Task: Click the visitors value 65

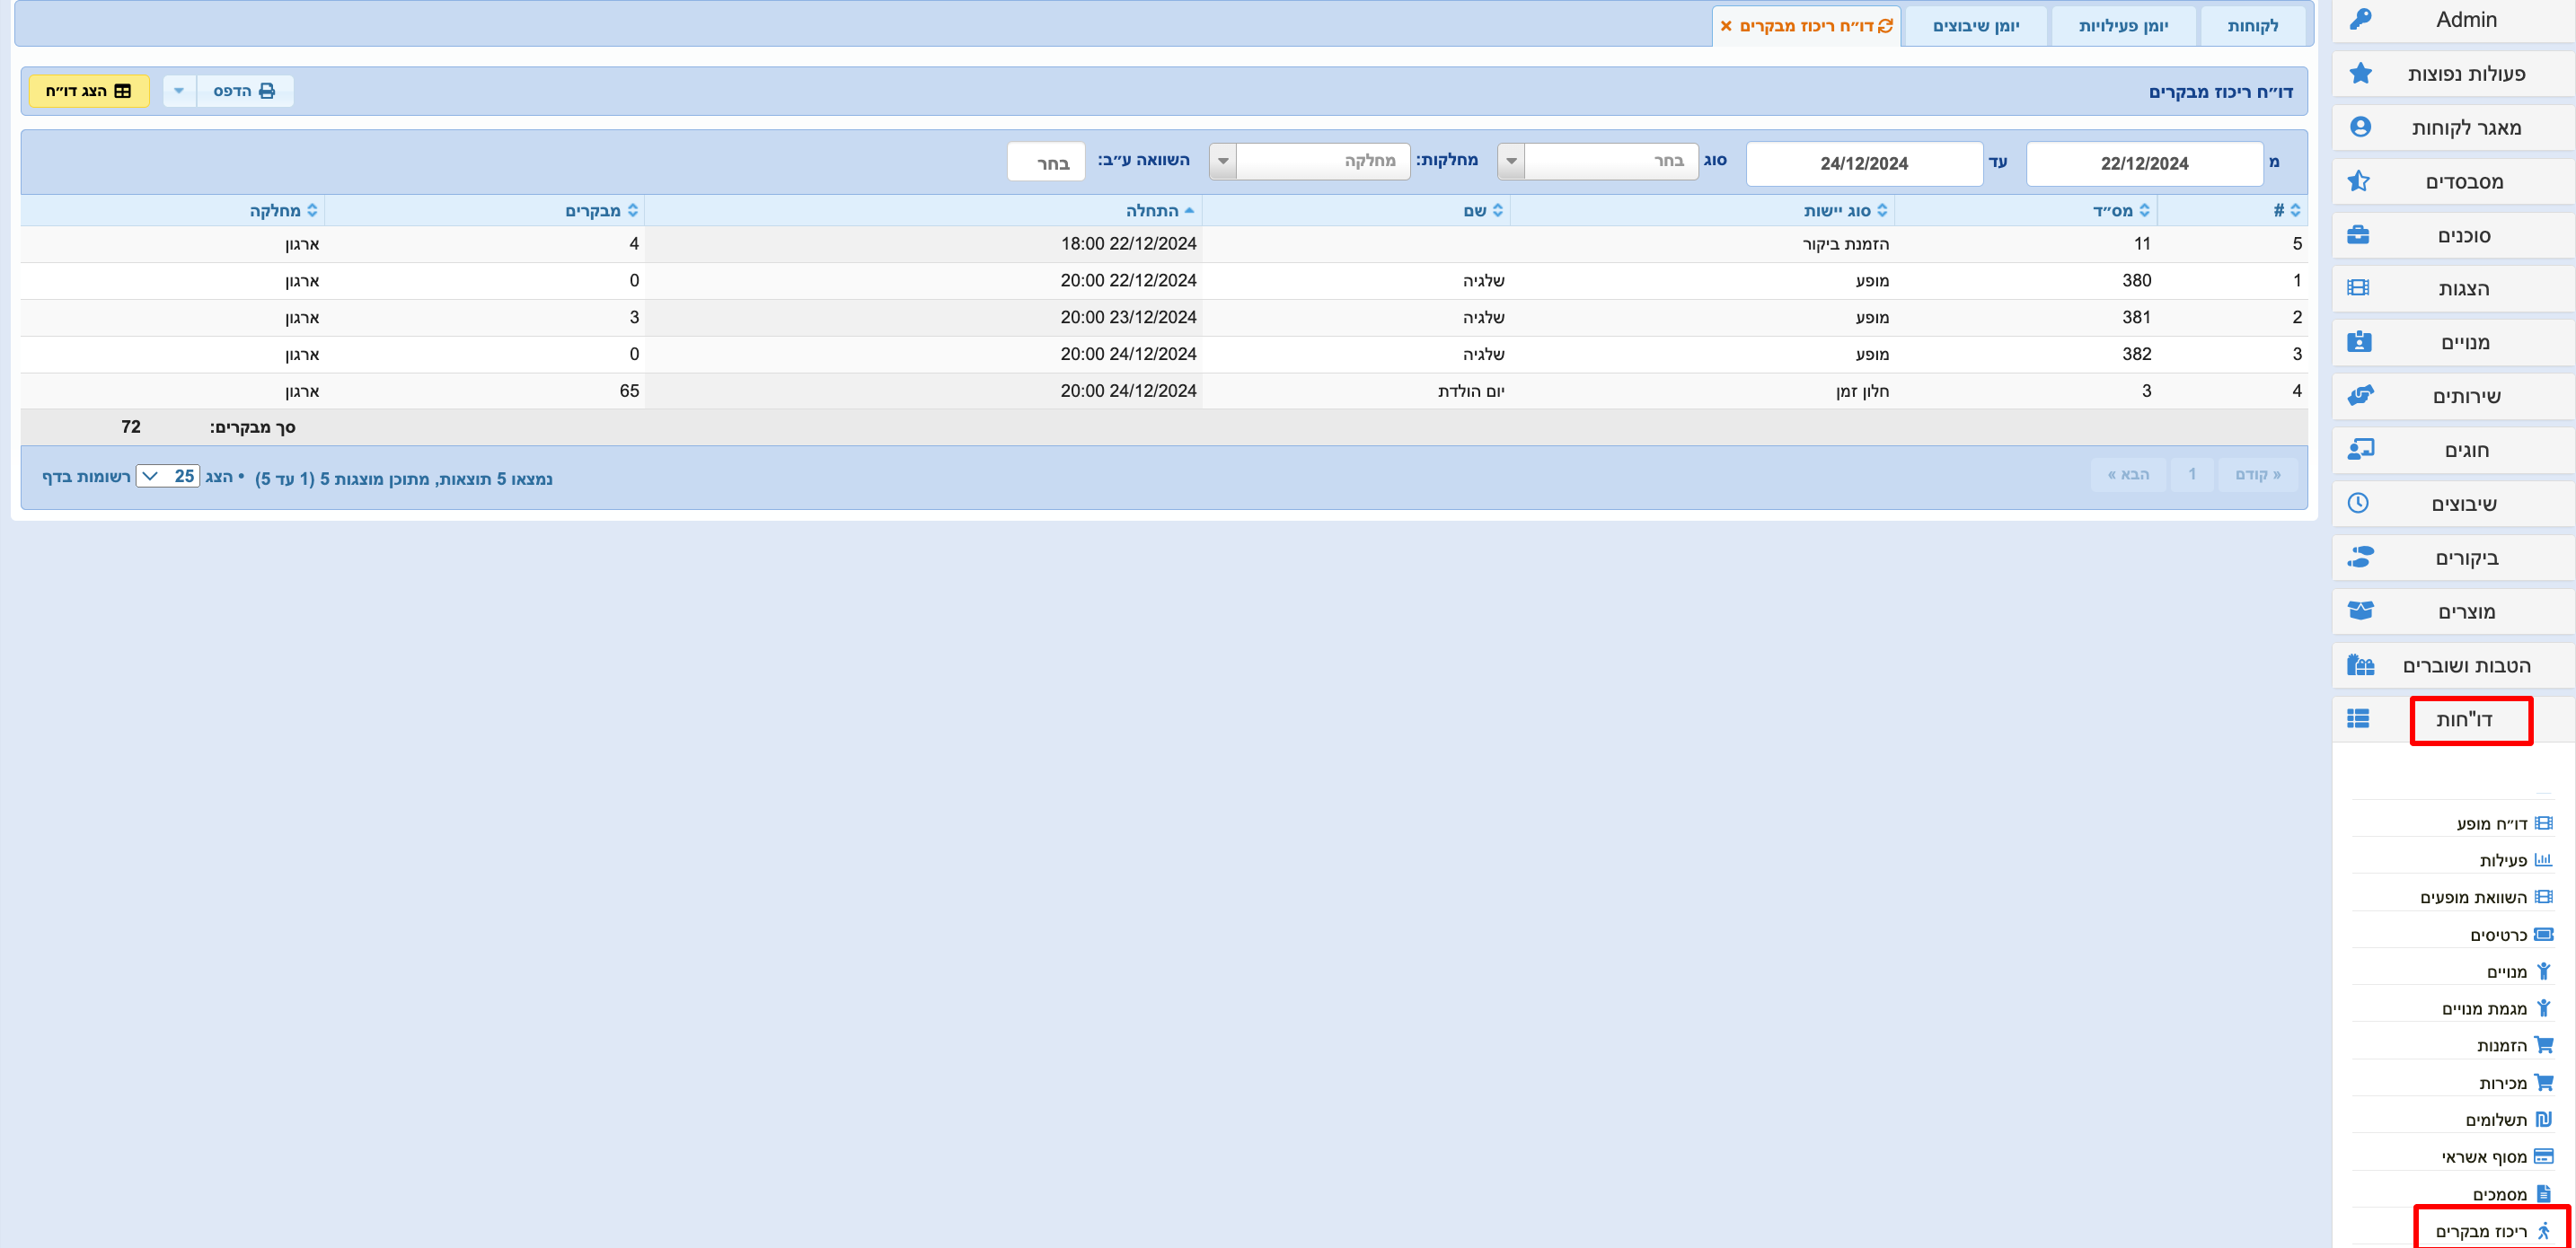Action: 629,391
